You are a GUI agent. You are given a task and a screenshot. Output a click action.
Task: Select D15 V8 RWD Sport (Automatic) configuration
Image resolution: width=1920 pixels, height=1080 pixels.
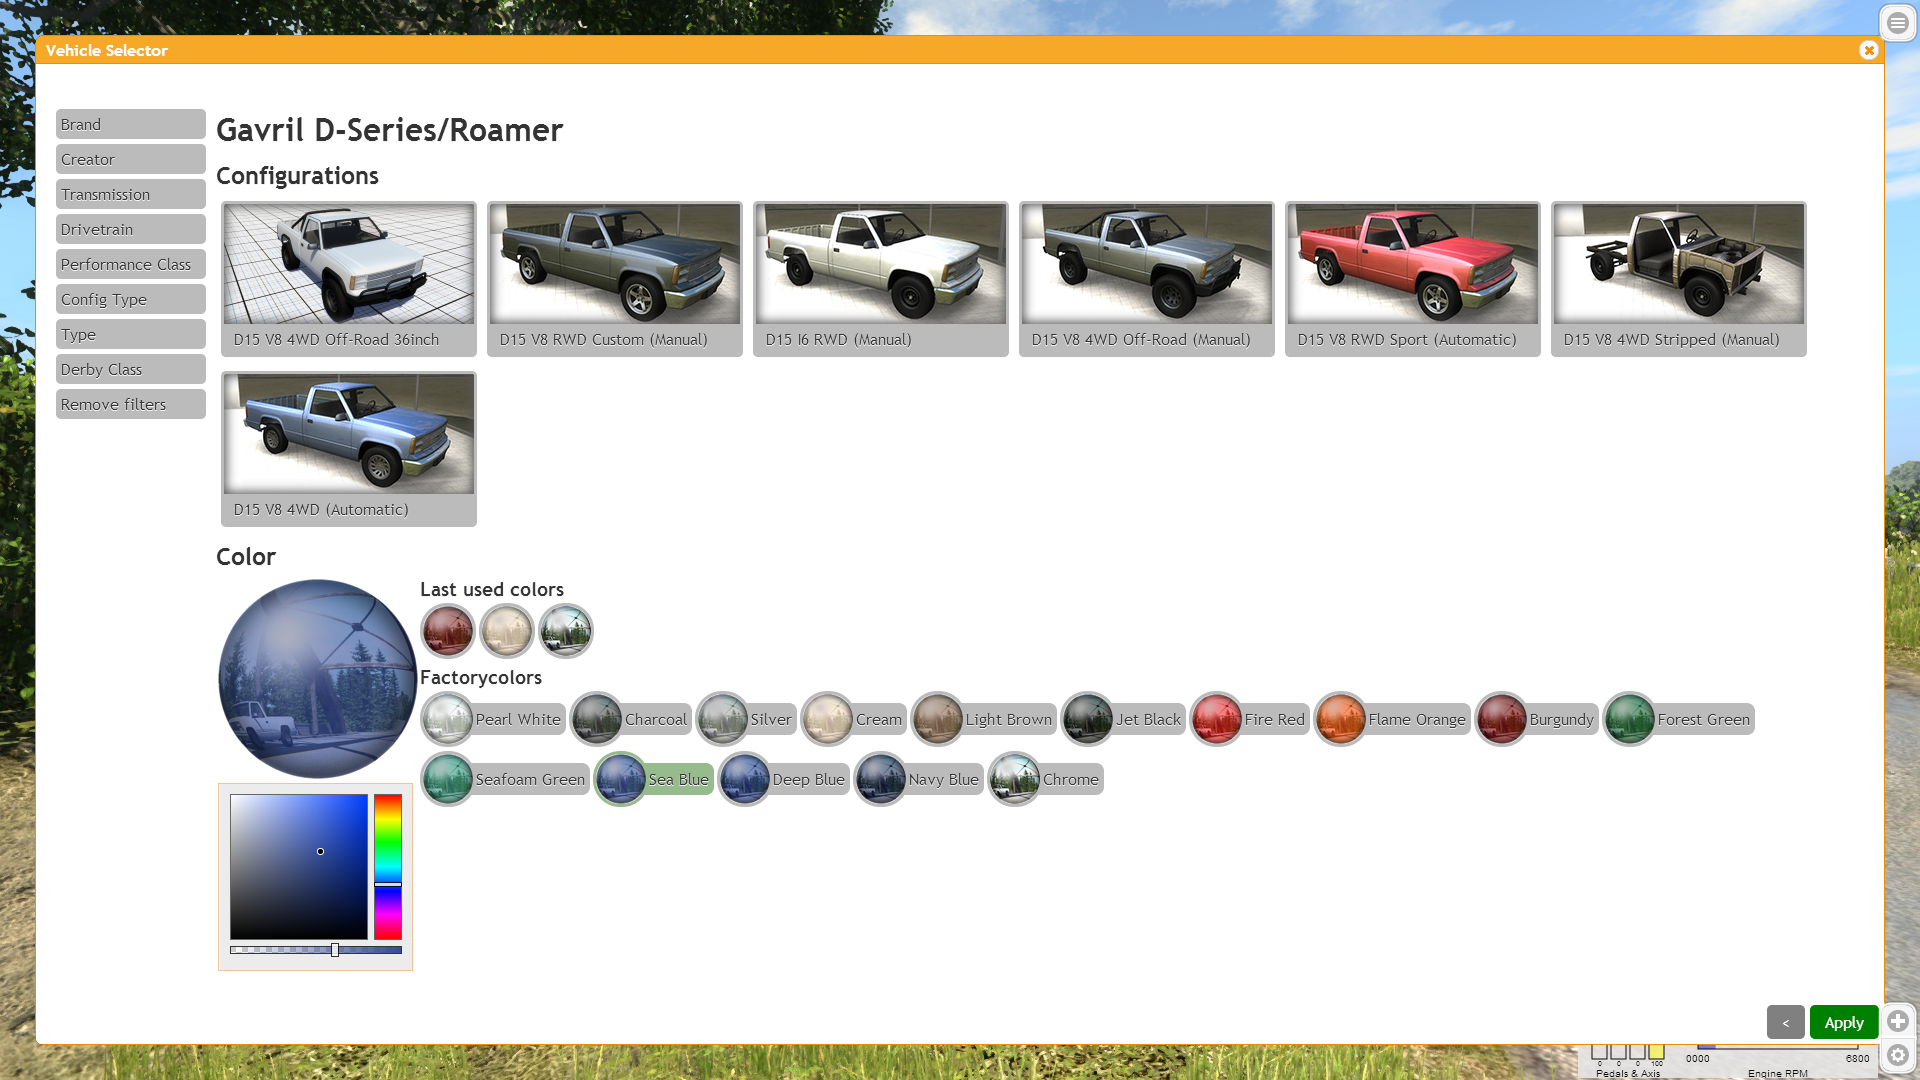[x=1413, y=279]
